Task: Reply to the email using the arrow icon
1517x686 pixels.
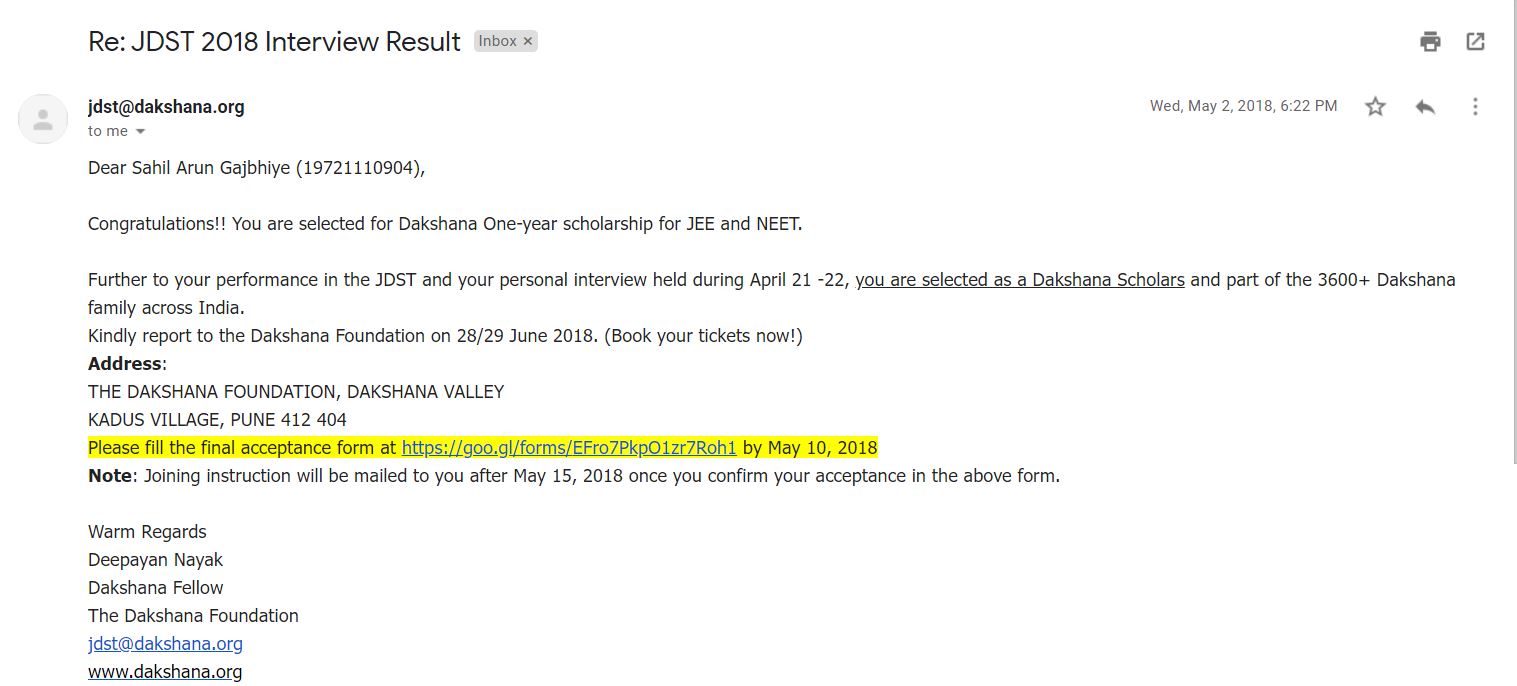Action: [1425, 106]
